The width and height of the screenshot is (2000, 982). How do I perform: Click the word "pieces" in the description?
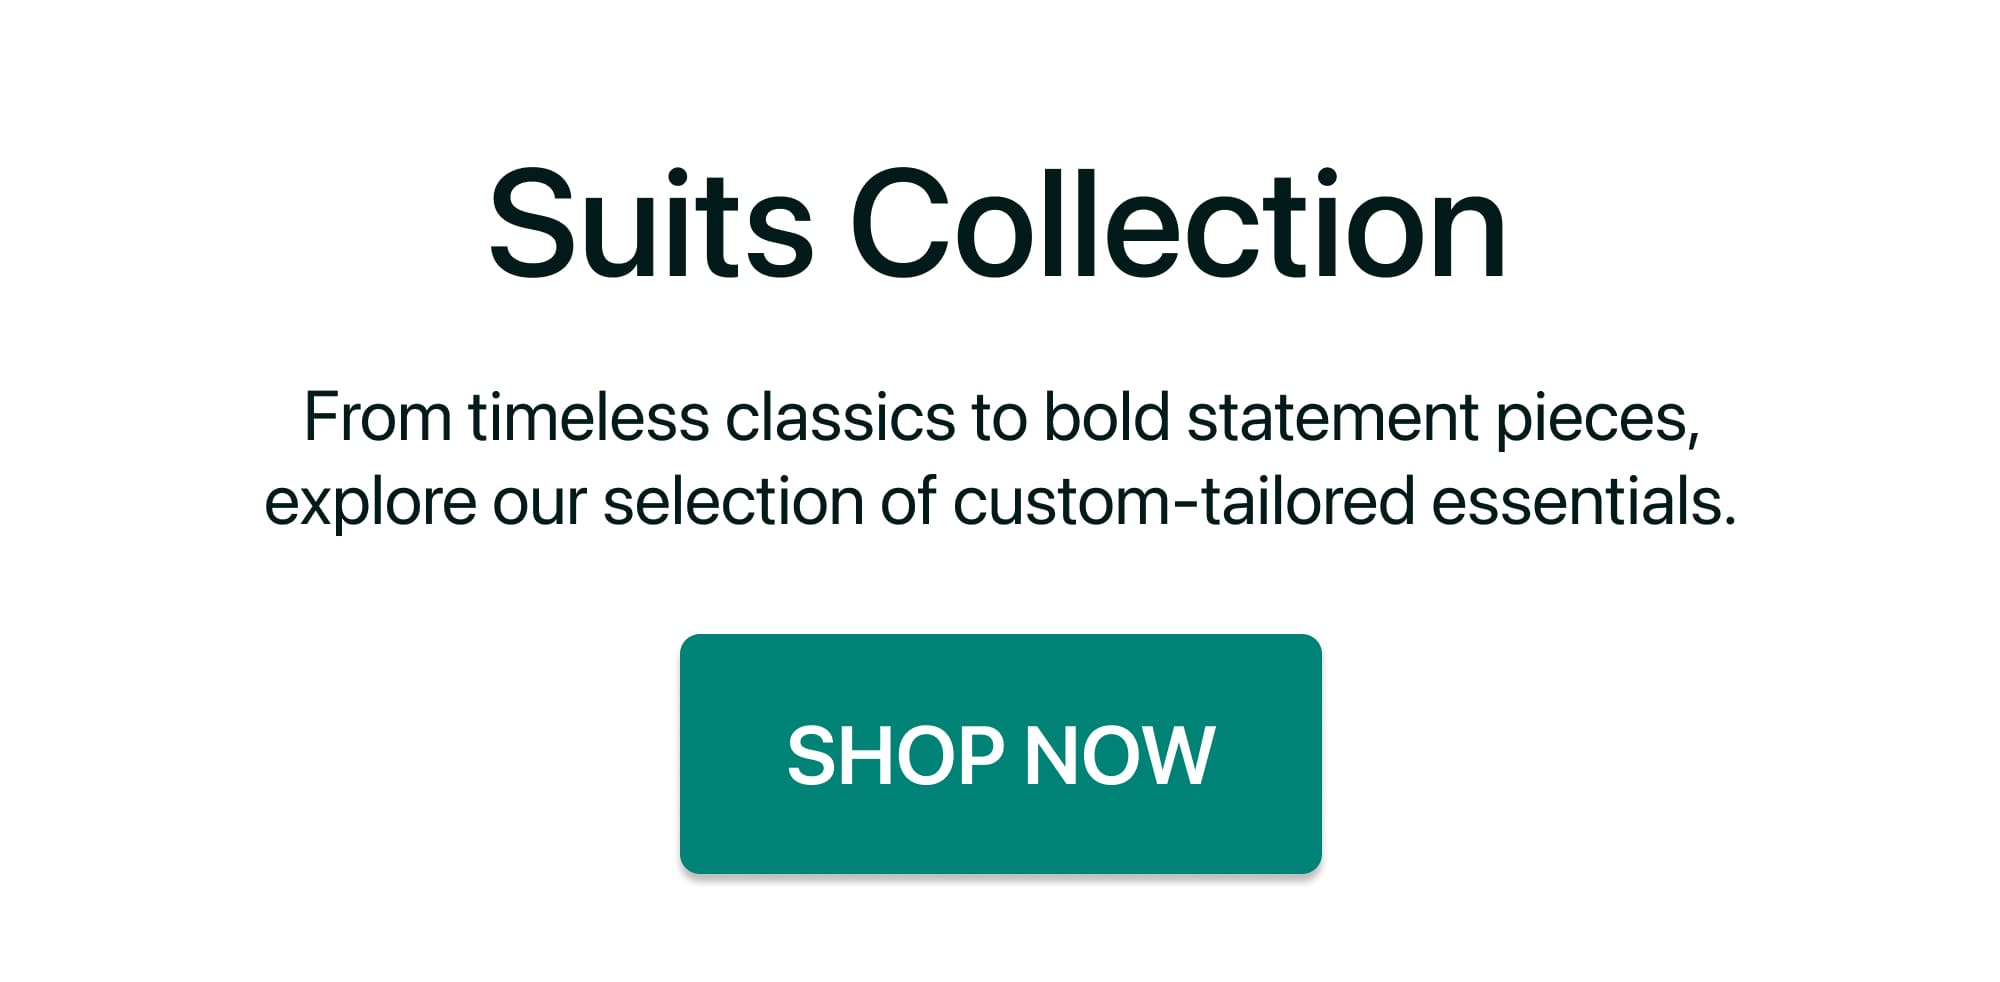click(1596, 418)
